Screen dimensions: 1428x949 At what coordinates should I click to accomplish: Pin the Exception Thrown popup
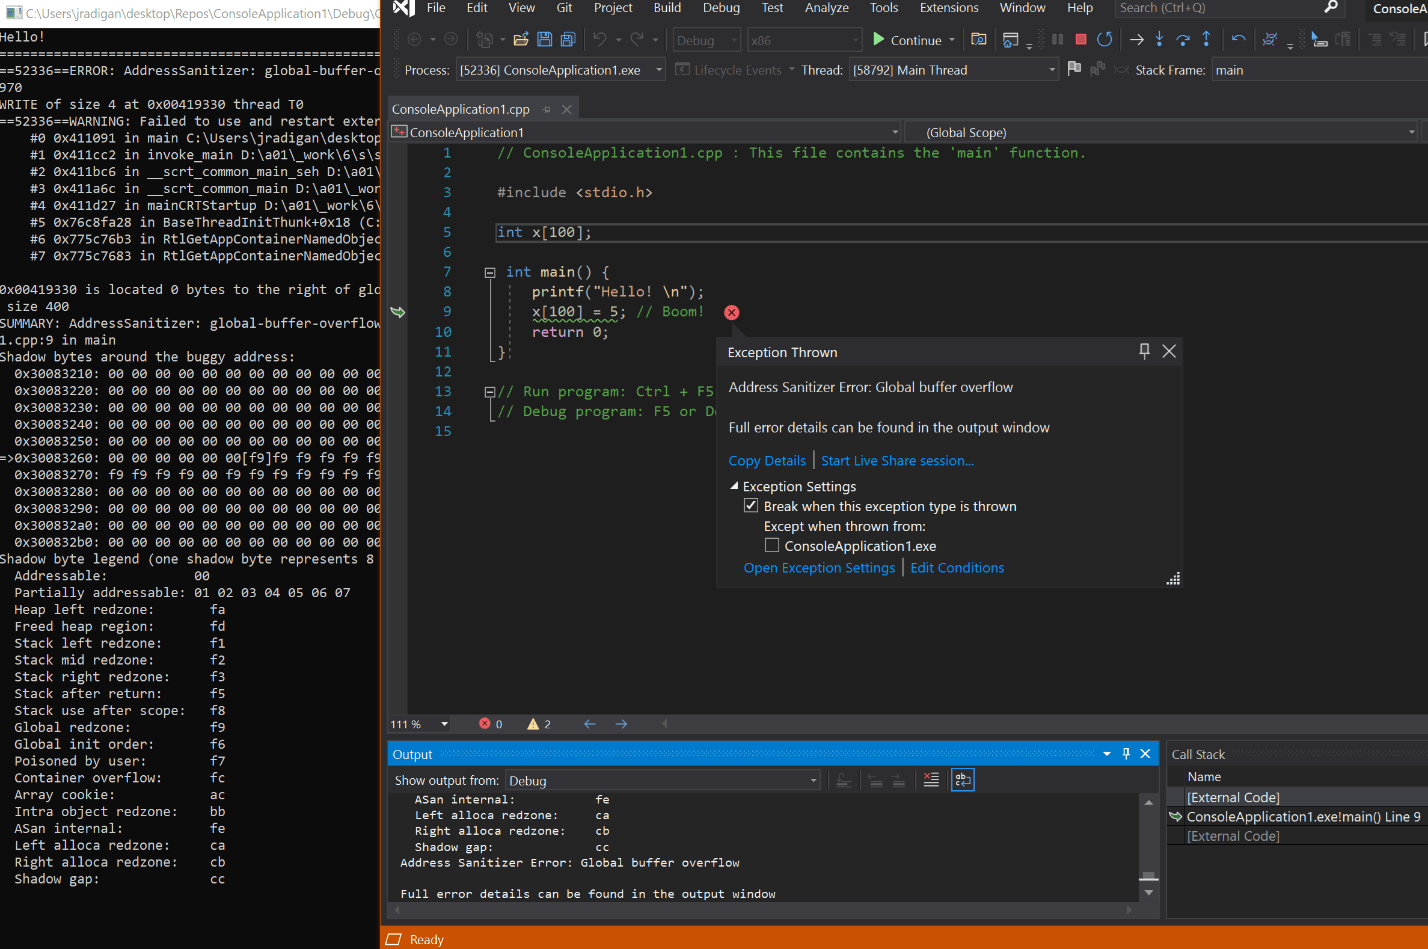point(1143,351)
